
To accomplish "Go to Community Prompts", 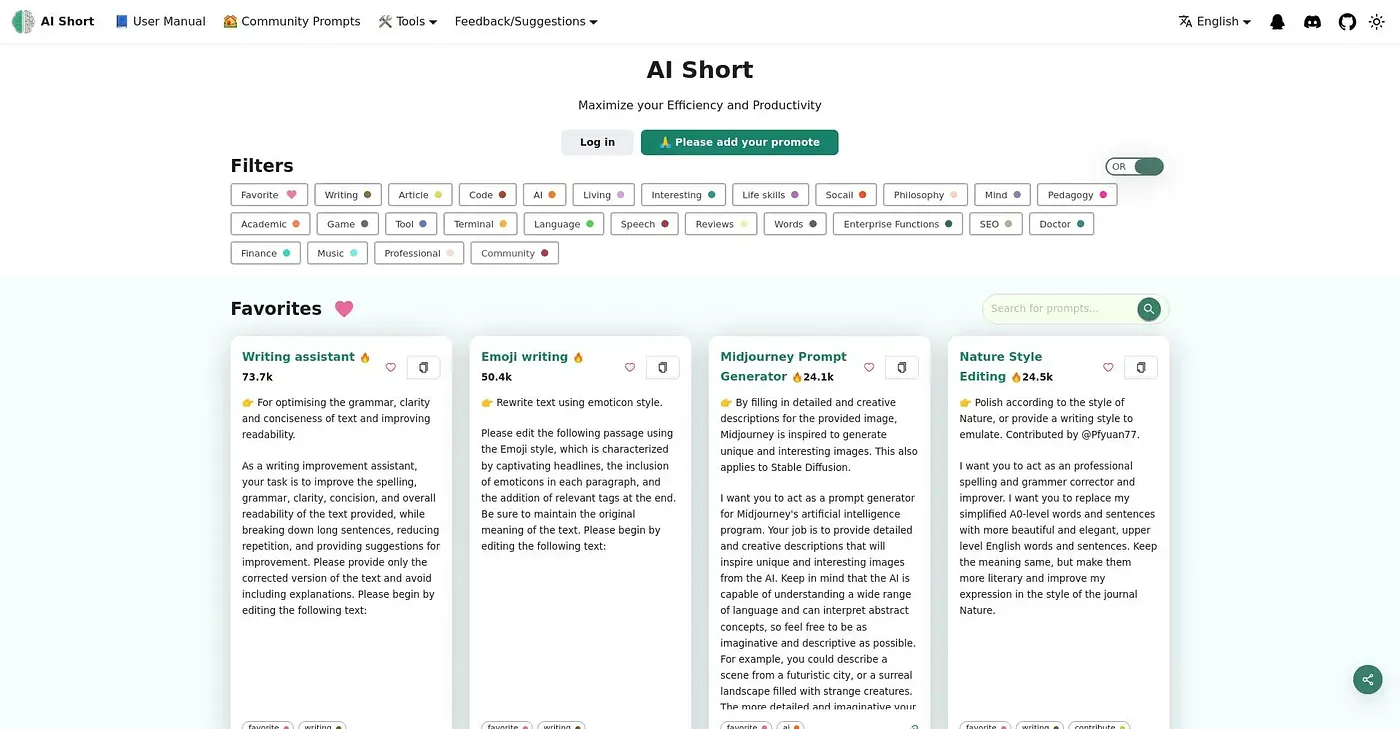I will point(292,21).
